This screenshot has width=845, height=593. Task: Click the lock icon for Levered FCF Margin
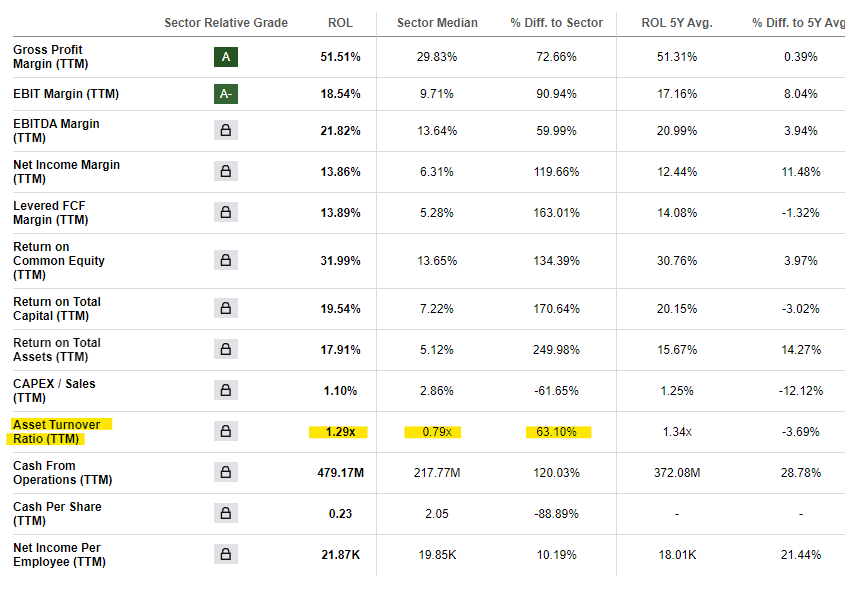click(226, 212)
